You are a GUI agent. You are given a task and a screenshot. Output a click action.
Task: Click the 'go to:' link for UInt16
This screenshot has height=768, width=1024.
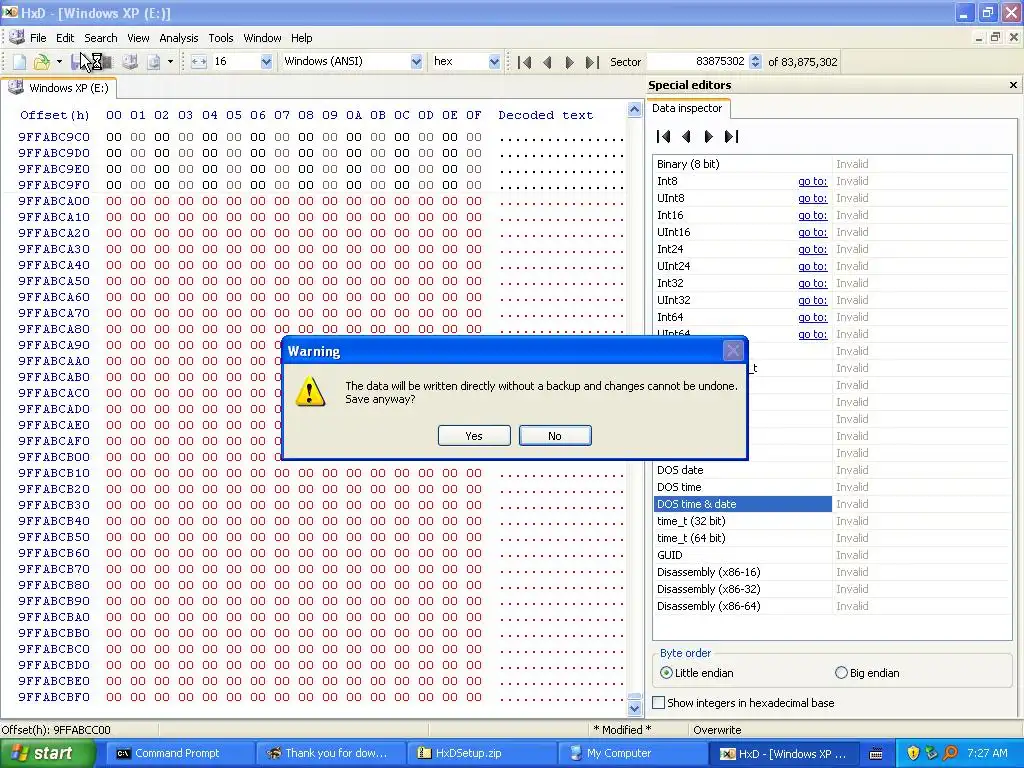[812, 232]
